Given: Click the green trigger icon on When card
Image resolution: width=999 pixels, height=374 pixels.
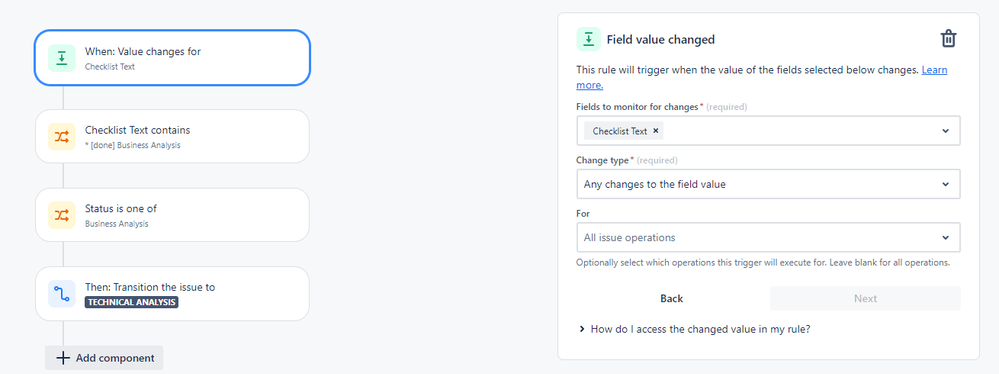Looking at the screenshot, I should click(x=62, y=58).
